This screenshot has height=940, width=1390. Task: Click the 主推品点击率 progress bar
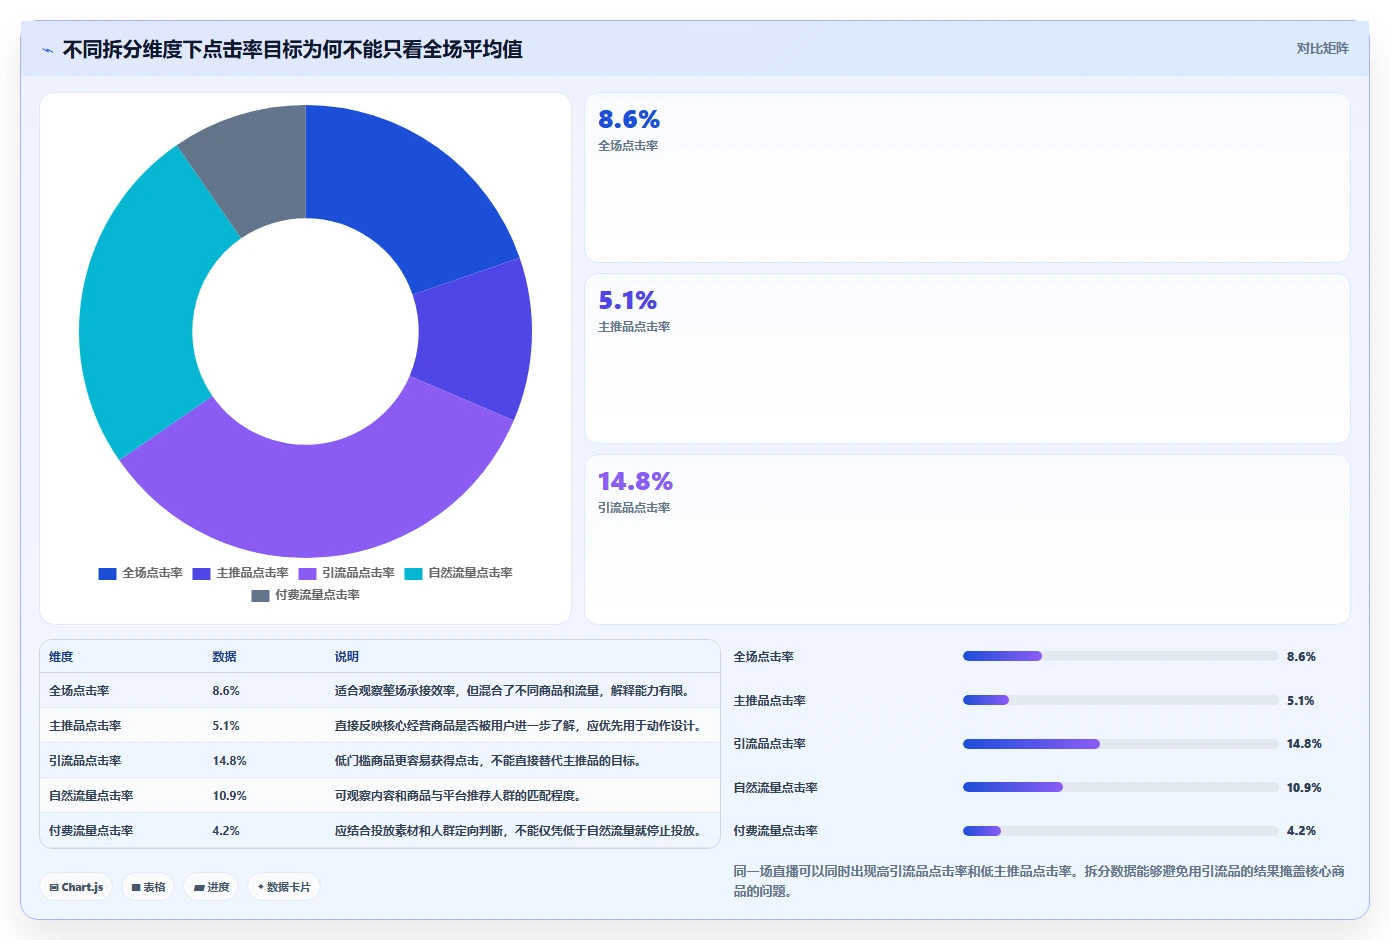[x=1120, y=700]
